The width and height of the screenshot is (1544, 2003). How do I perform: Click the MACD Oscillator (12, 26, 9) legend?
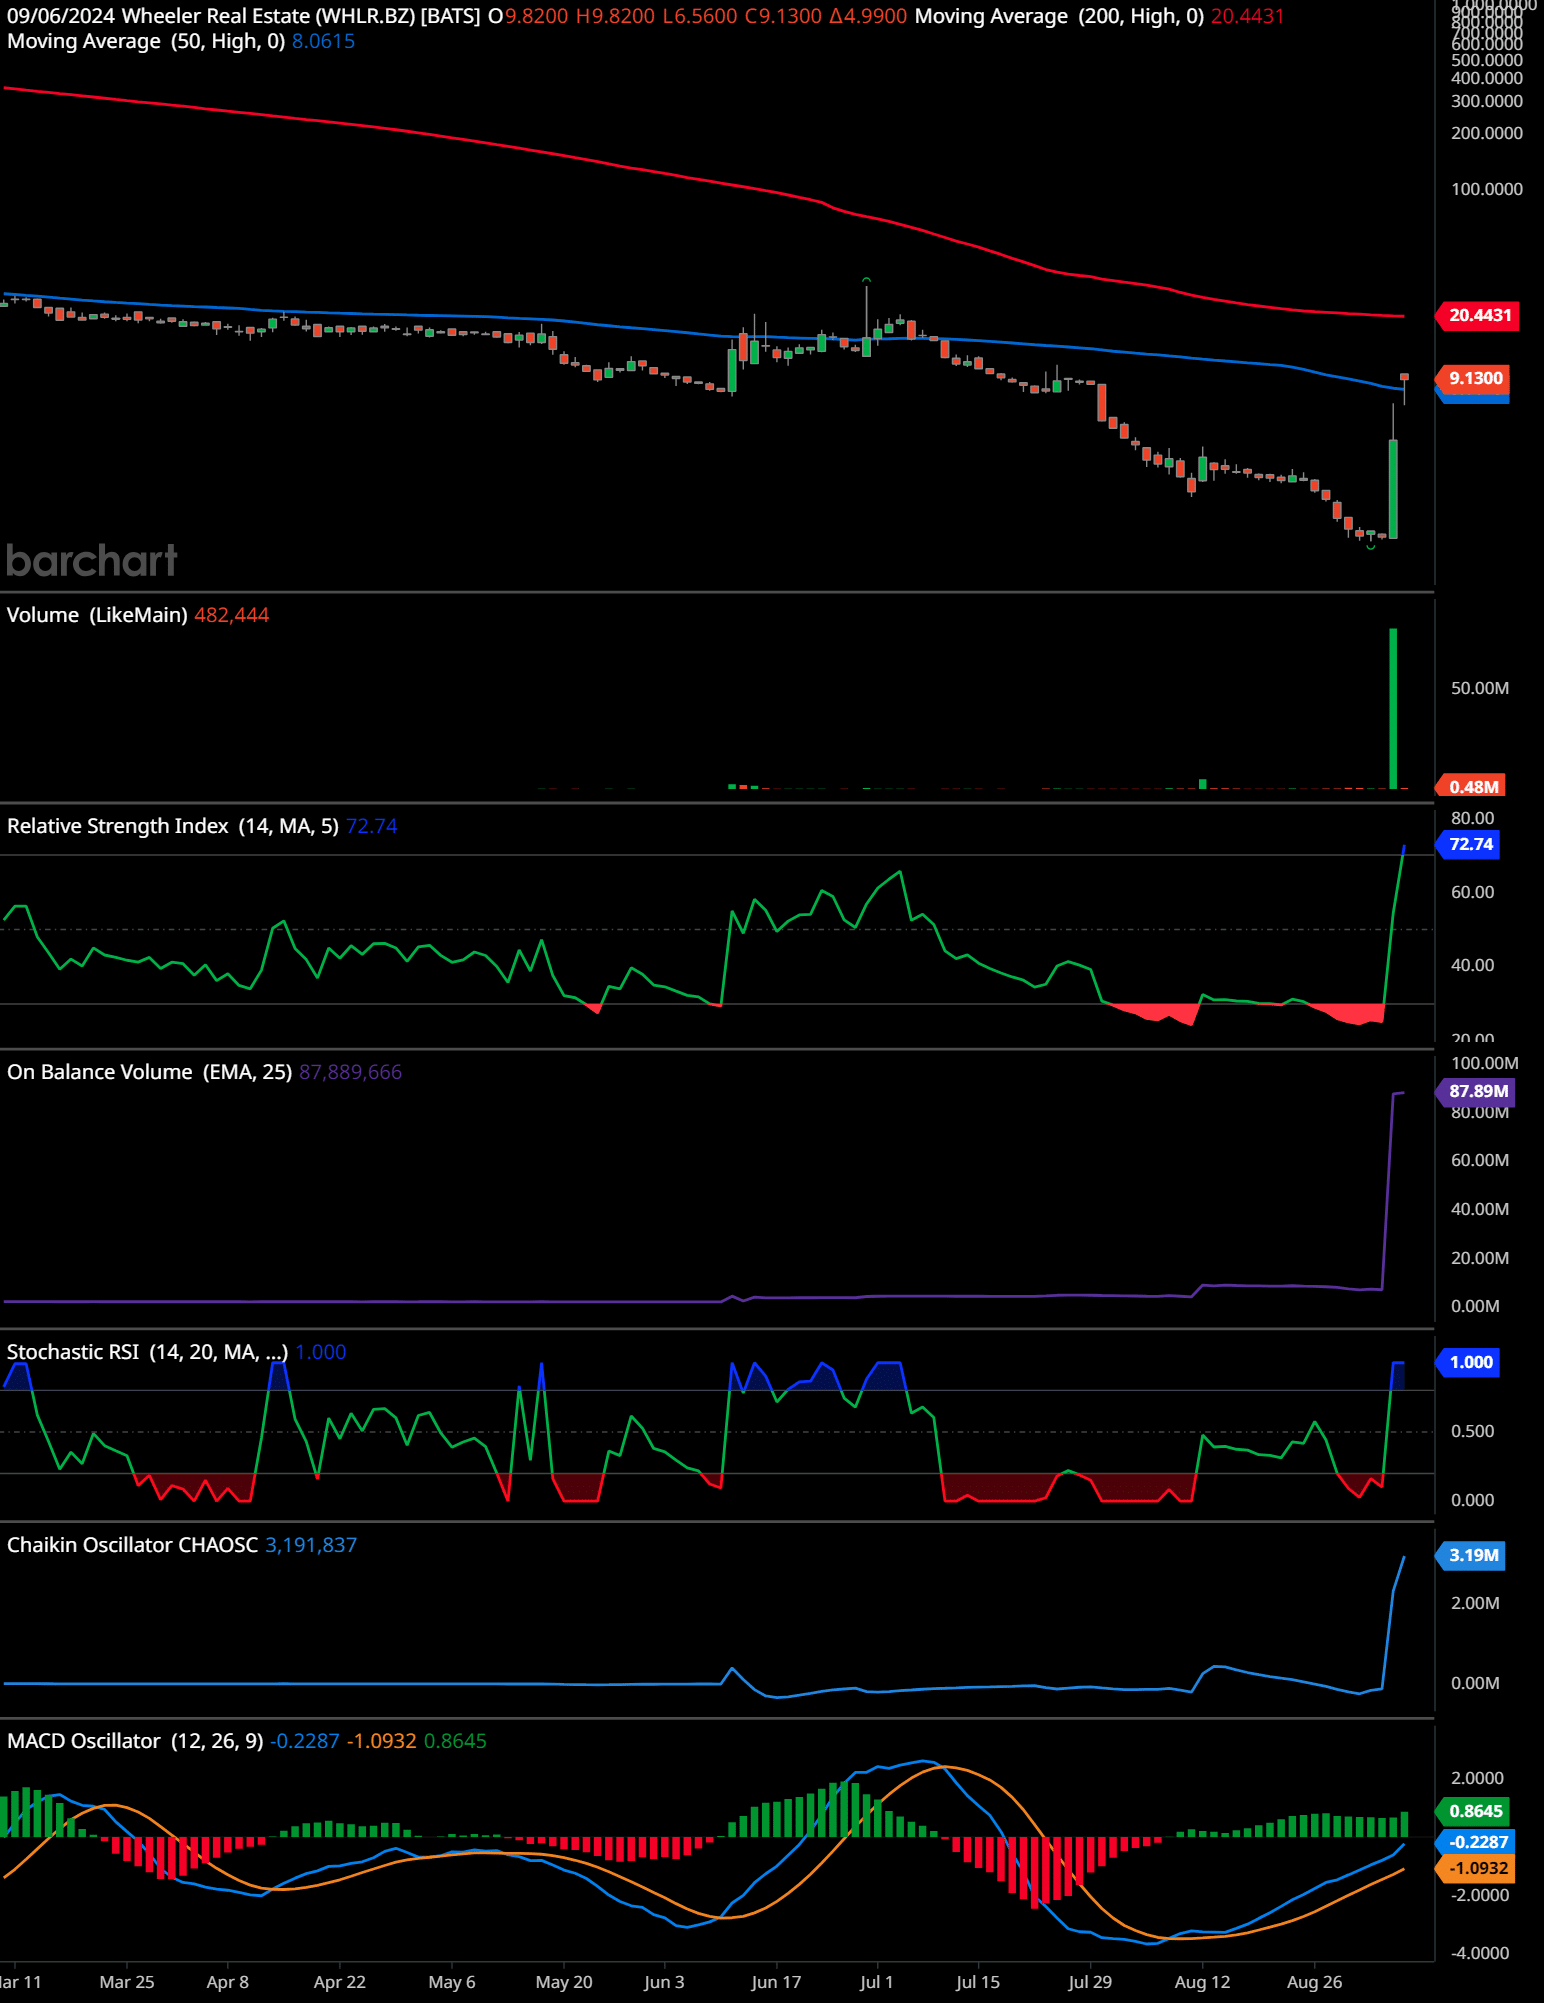[x=135, y=1741]
